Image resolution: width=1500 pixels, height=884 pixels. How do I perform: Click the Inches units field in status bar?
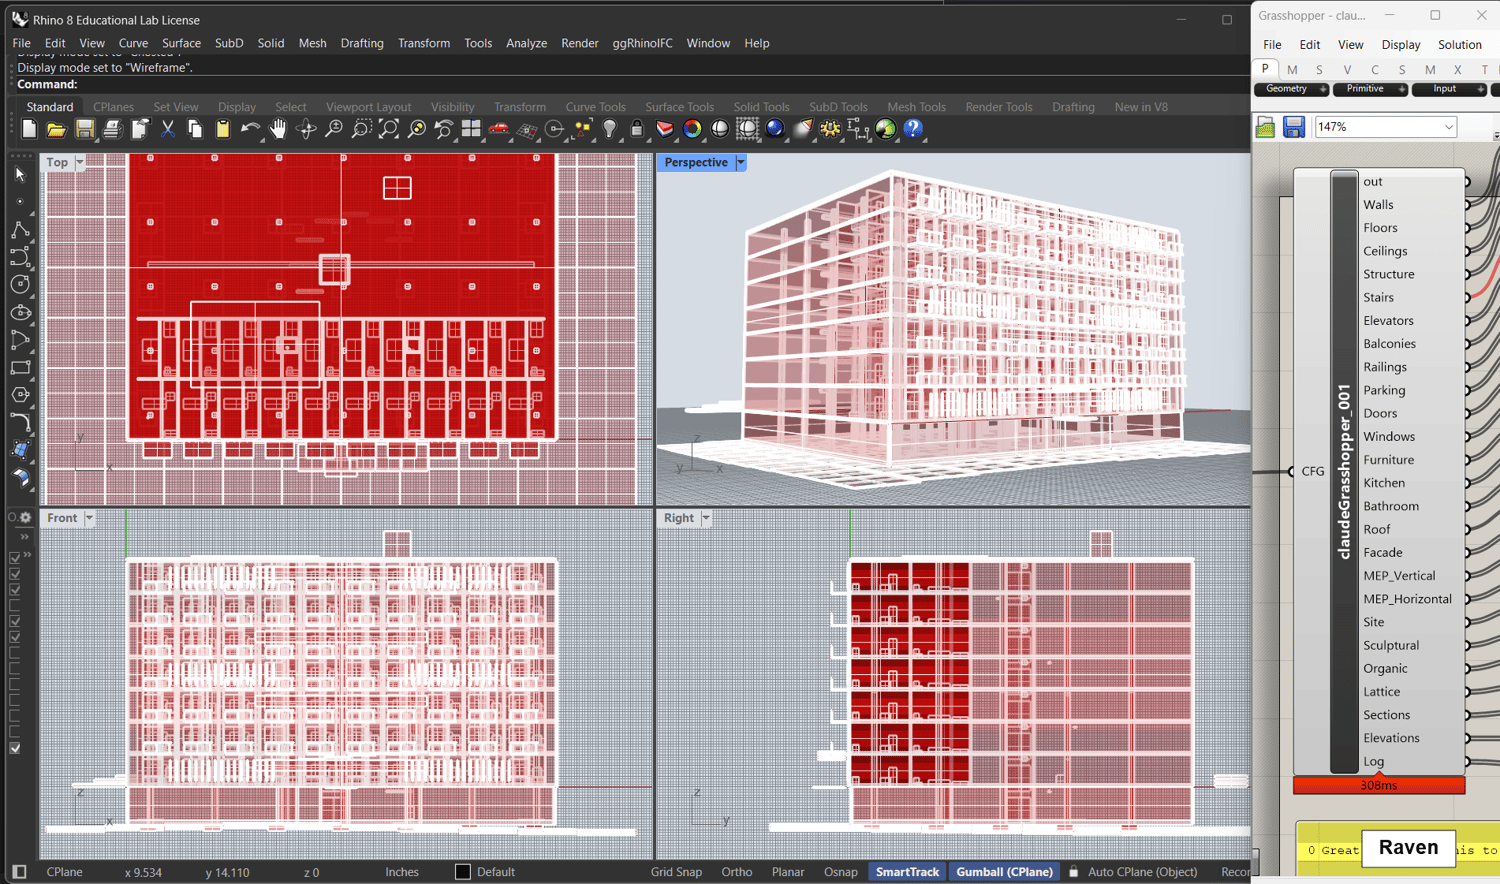(402, 872)
